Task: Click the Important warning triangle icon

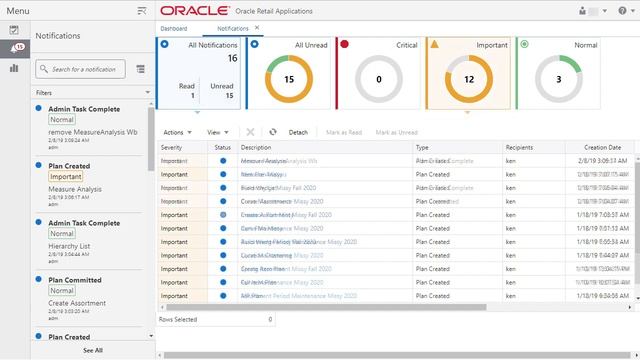Action: pos(435,44)
